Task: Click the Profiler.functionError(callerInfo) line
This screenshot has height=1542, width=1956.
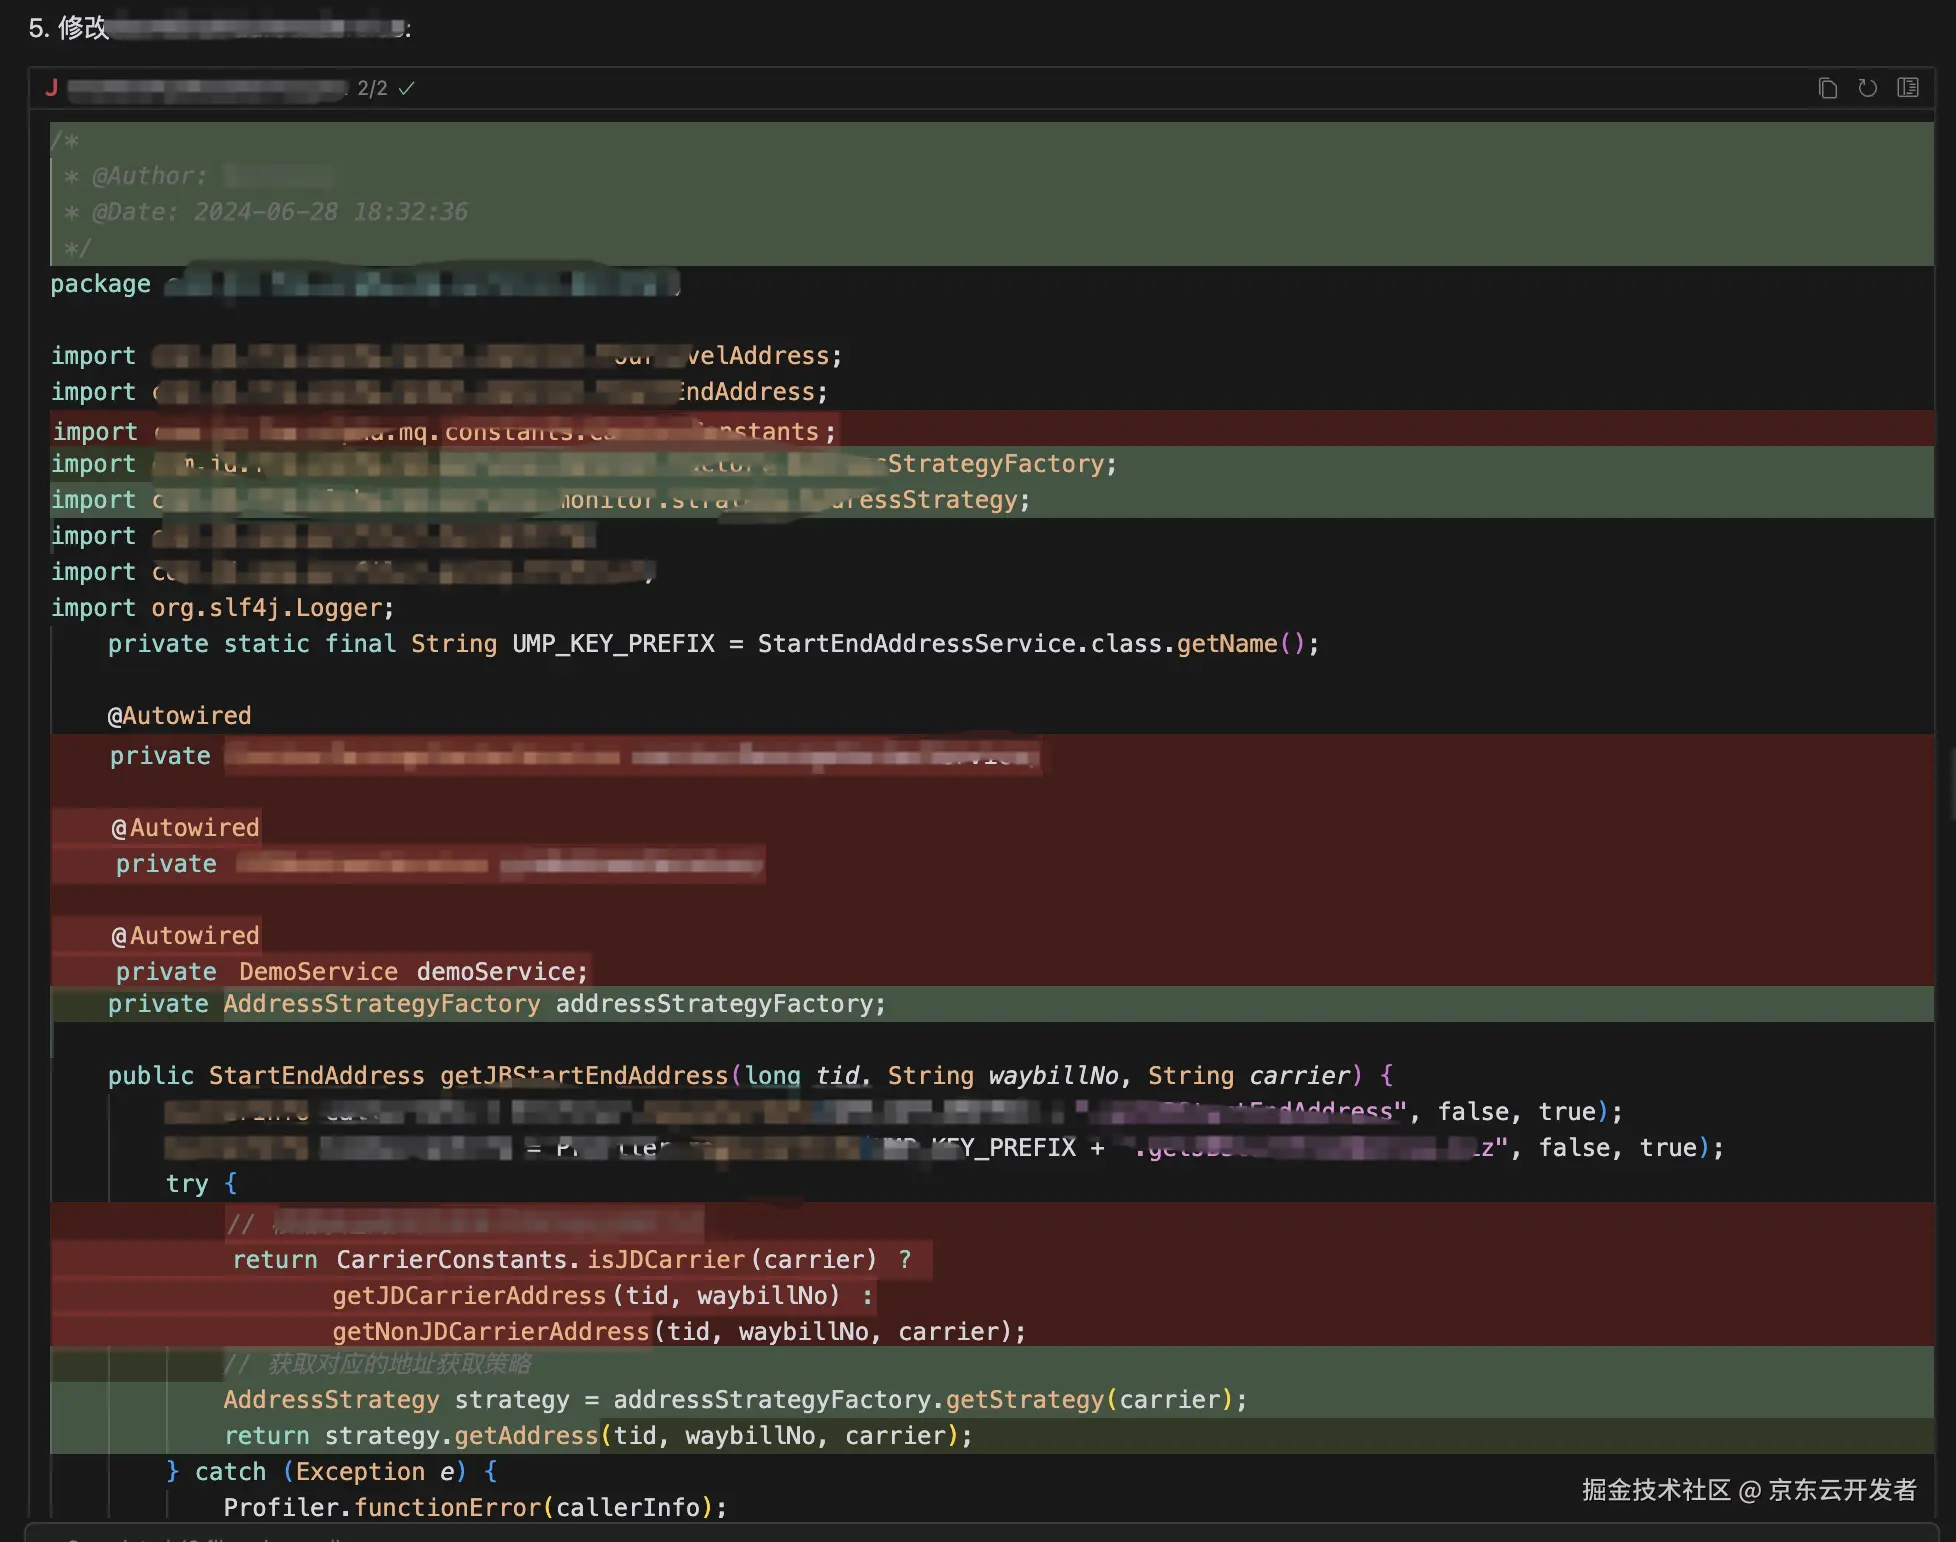Action: 475,1508
